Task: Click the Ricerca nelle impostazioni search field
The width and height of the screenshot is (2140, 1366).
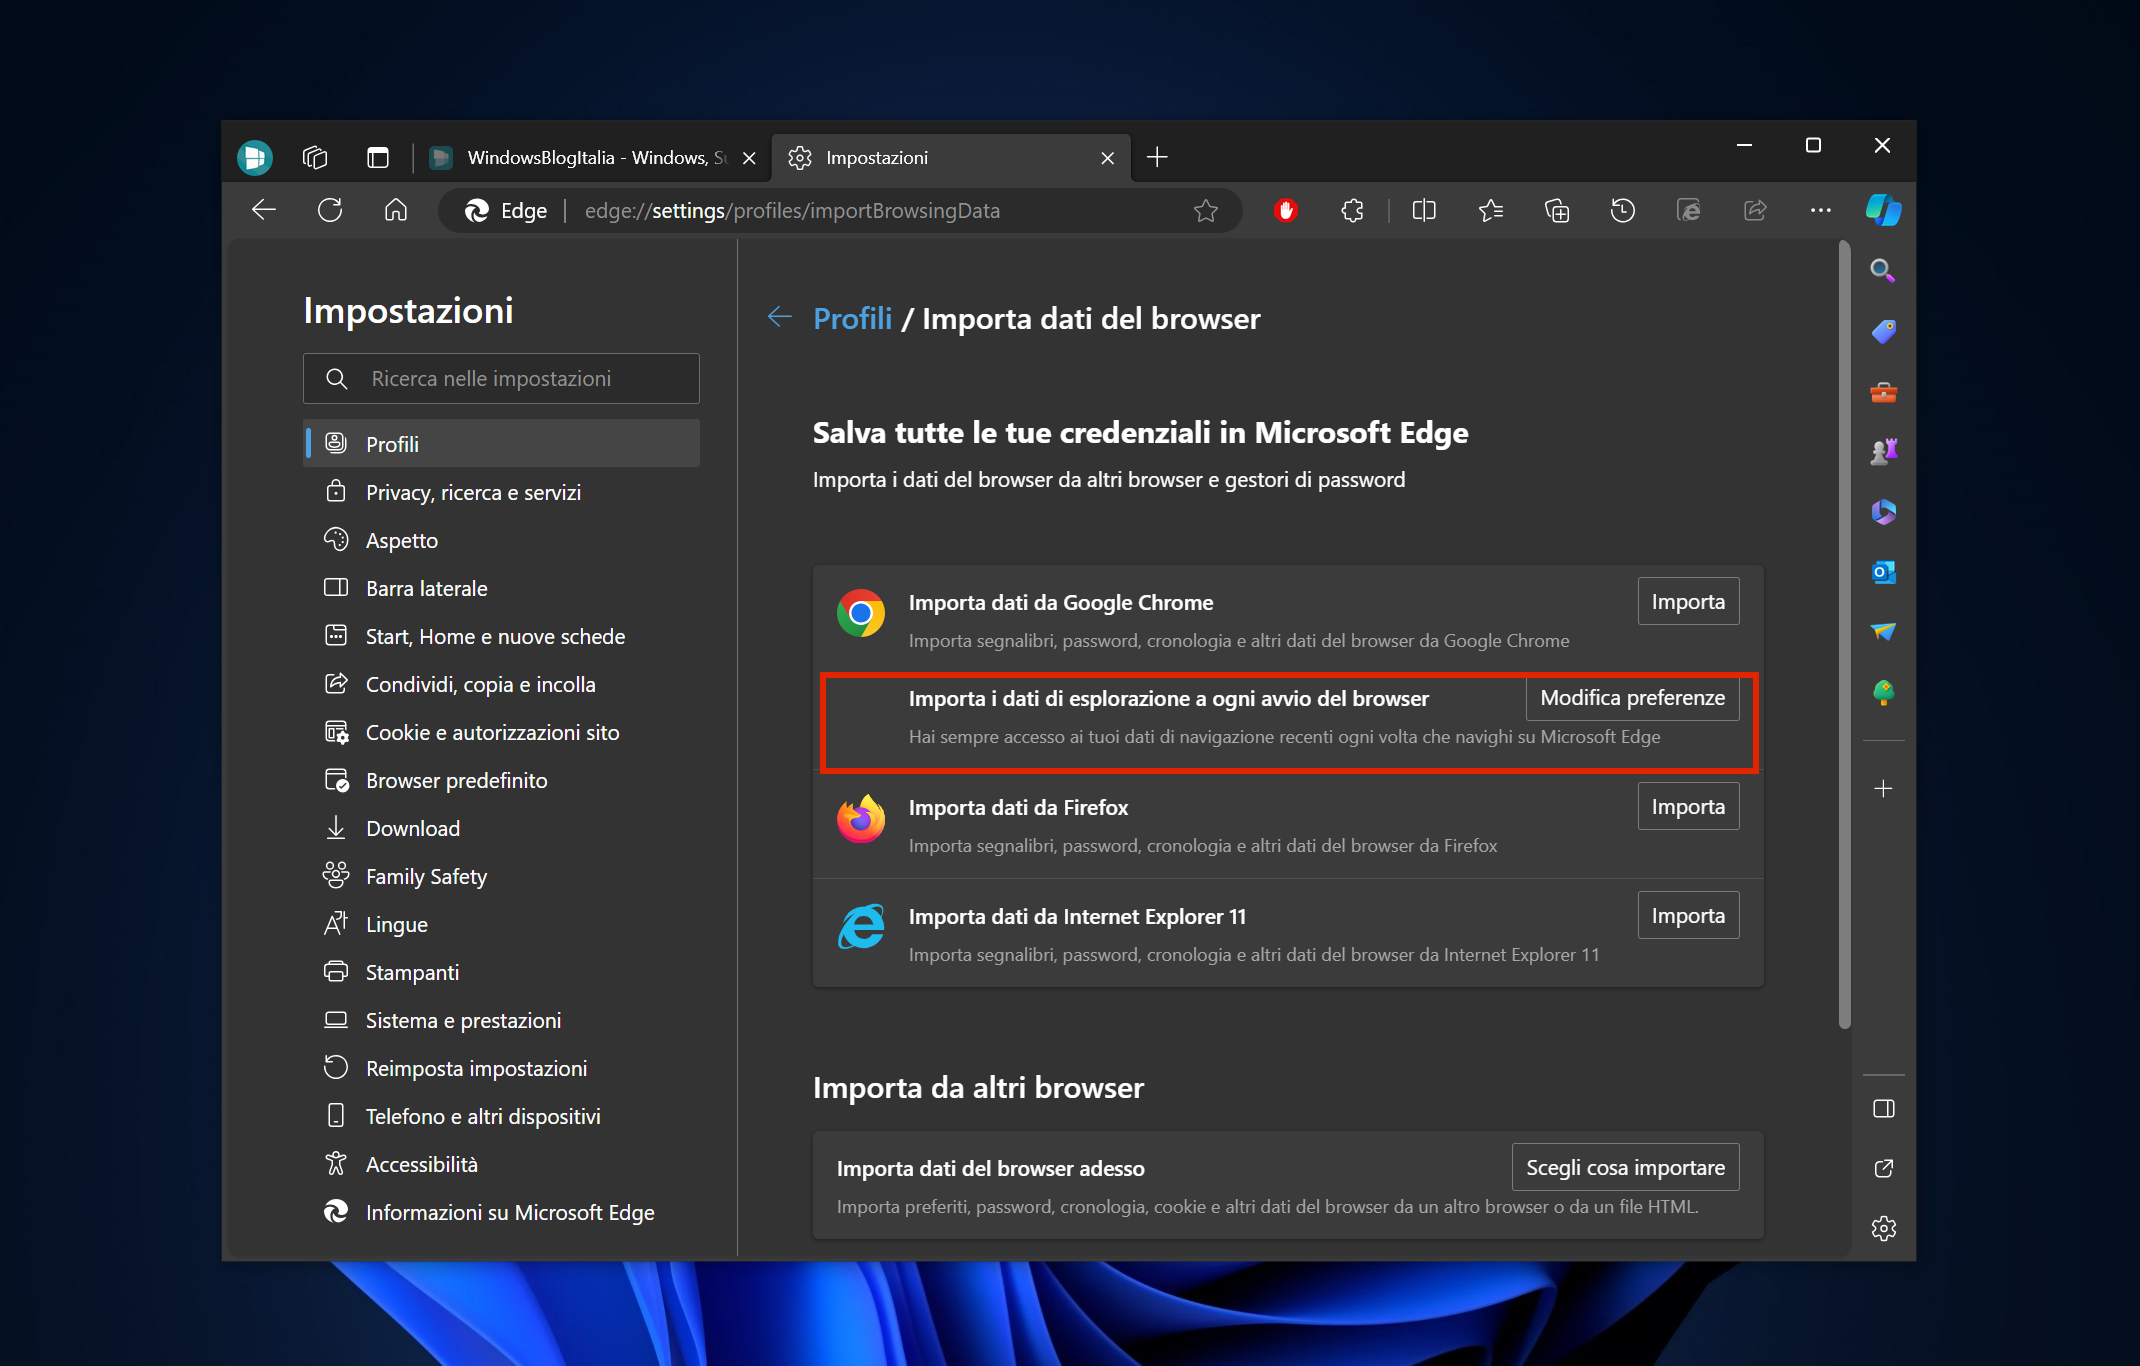Action: pyautogui.click(x=501, y=379)
